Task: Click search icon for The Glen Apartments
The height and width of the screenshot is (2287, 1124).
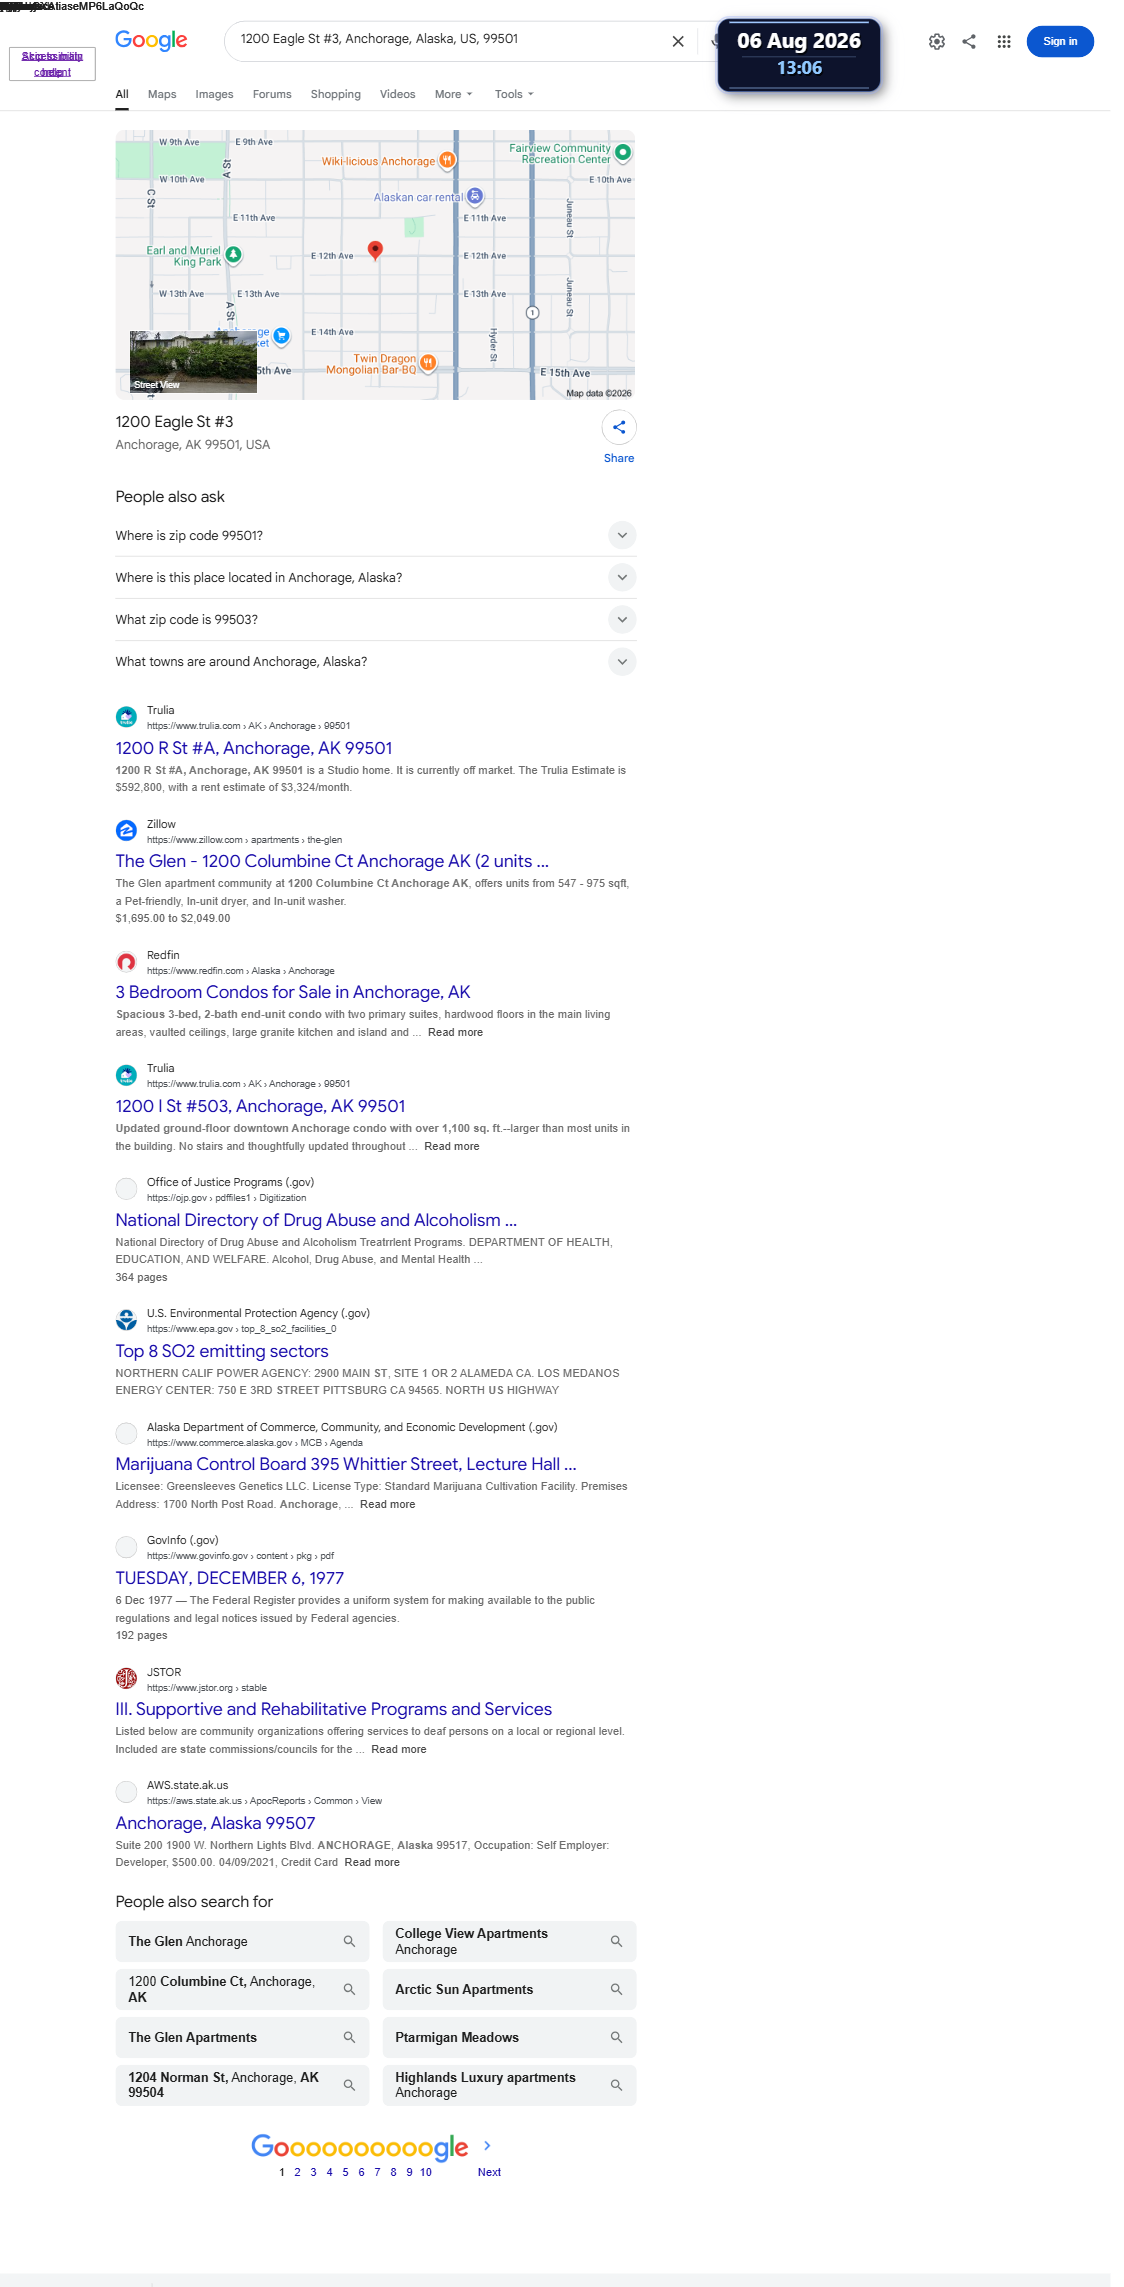Action: (349, 2037)
